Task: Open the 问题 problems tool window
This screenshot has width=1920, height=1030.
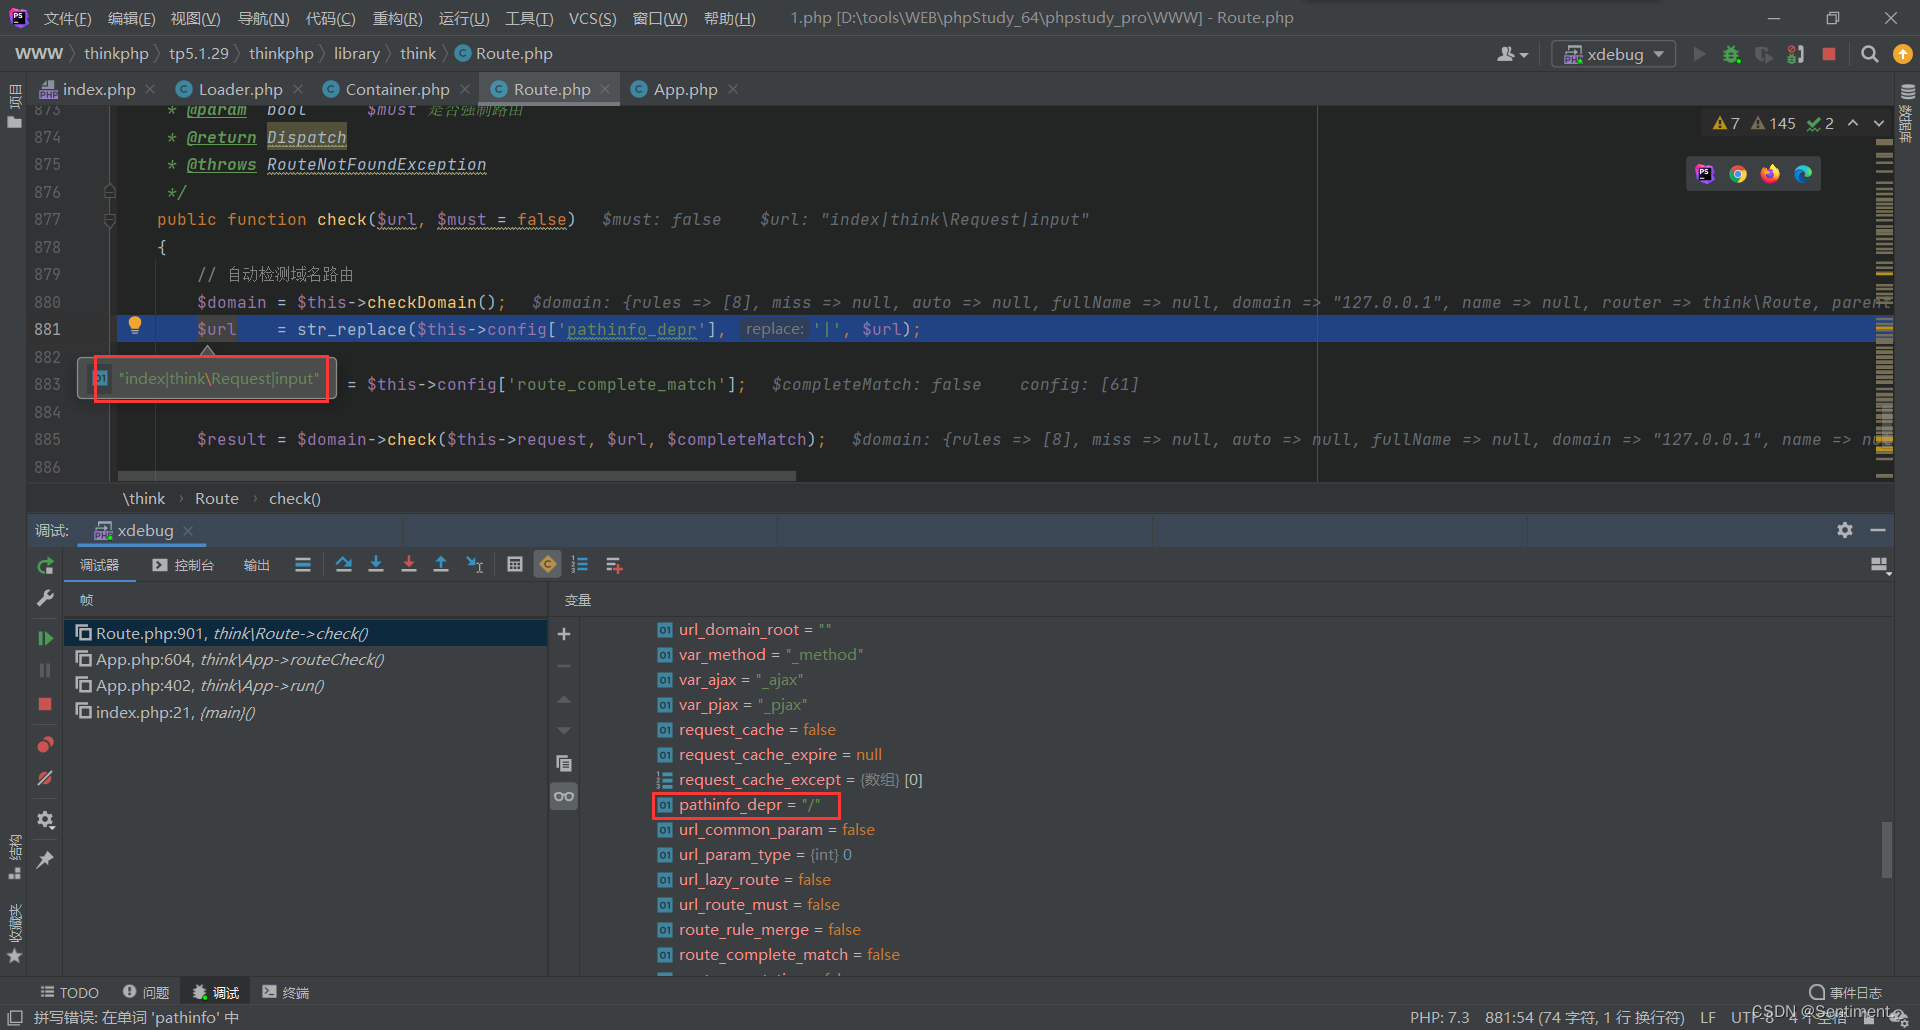Action: click(146, 992)
